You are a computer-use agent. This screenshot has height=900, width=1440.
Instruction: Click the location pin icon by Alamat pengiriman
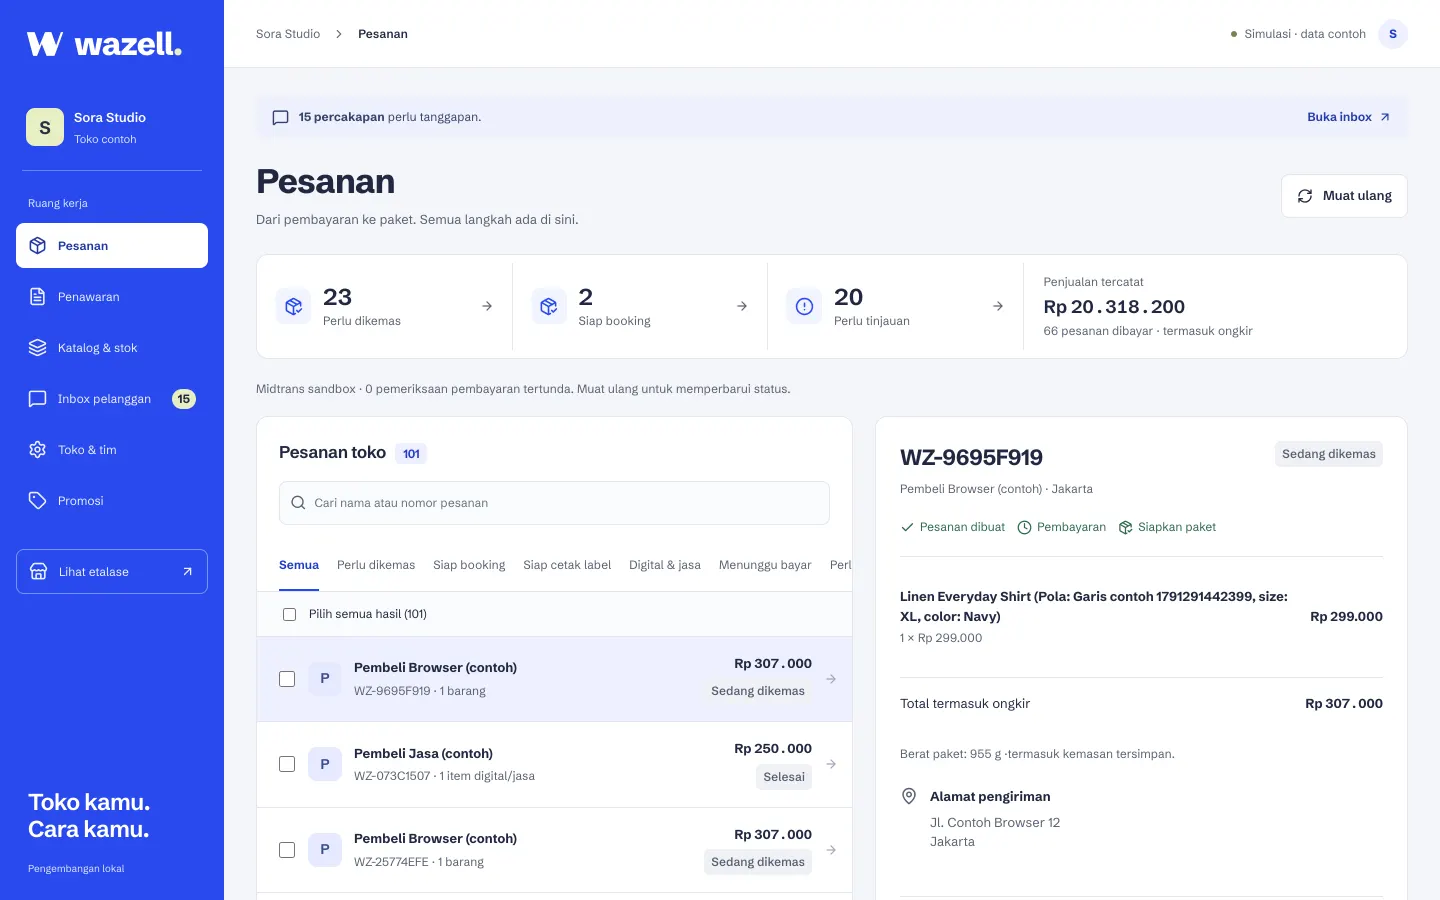909,796
